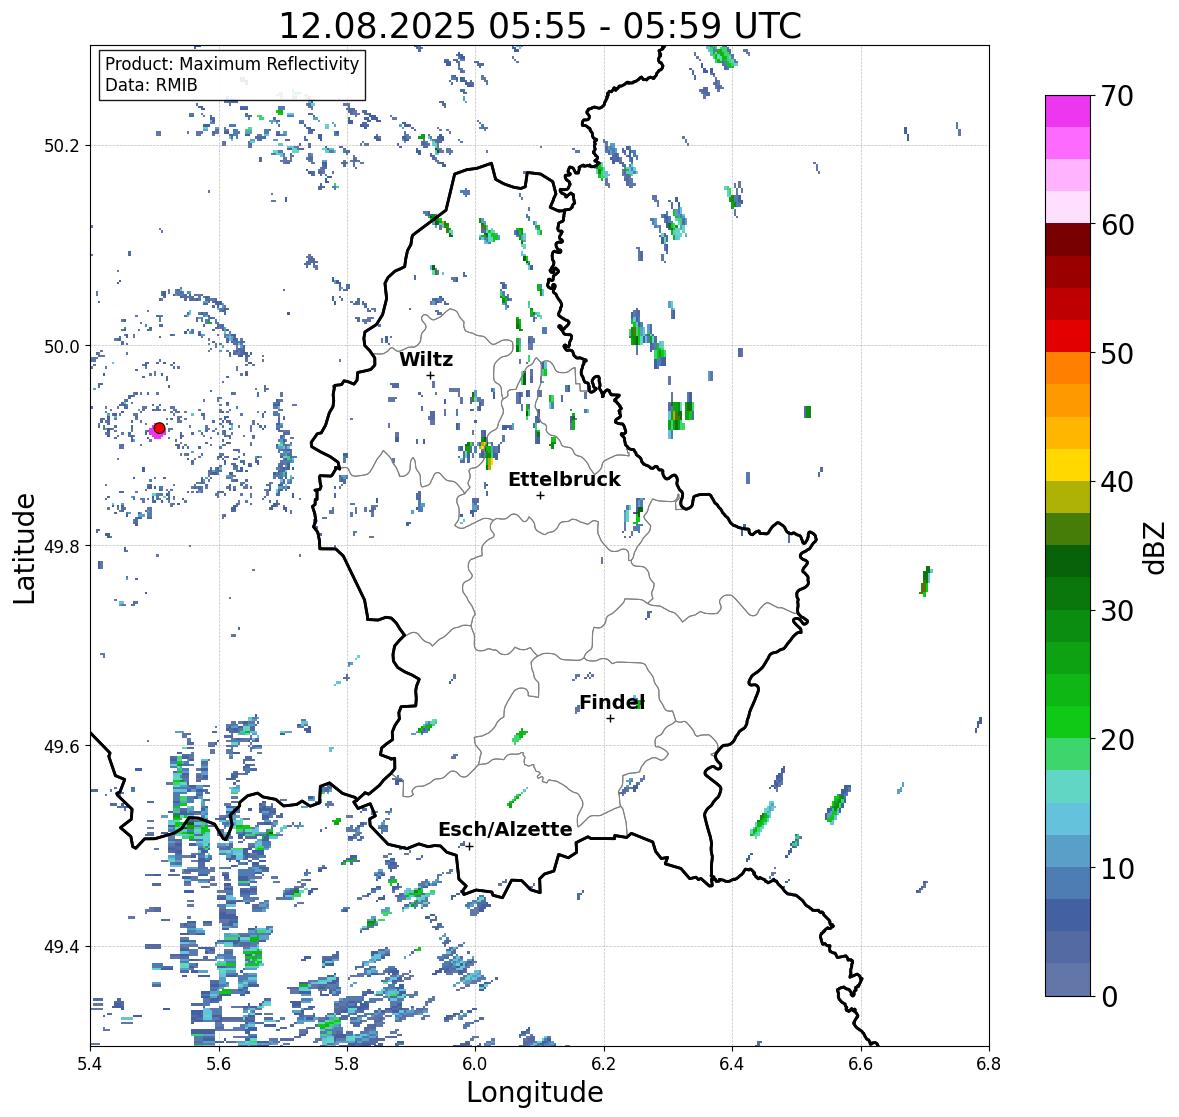The height and width of the screenshot is (1117, 1179).
Task: Click the 49.8 latitude tick label
Action: coord(62,546)
